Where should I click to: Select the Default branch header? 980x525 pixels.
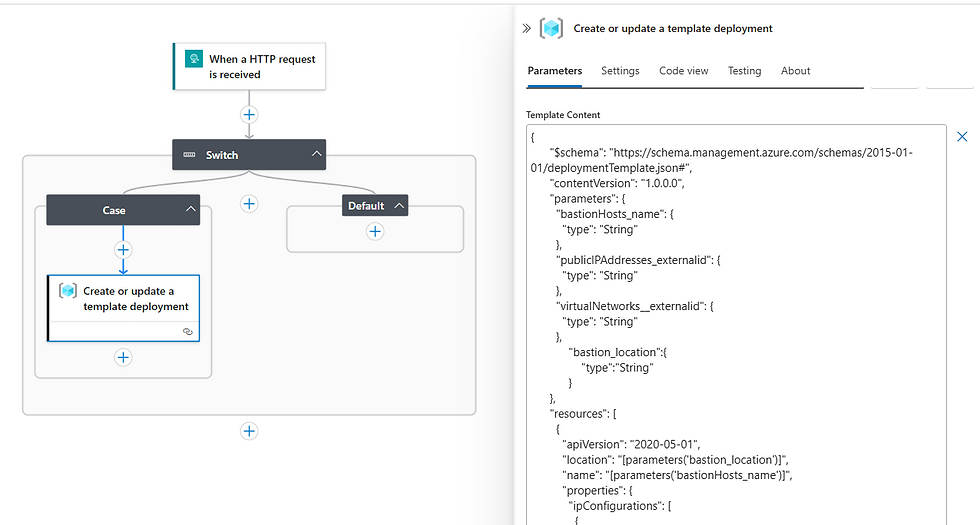[375, 206]
